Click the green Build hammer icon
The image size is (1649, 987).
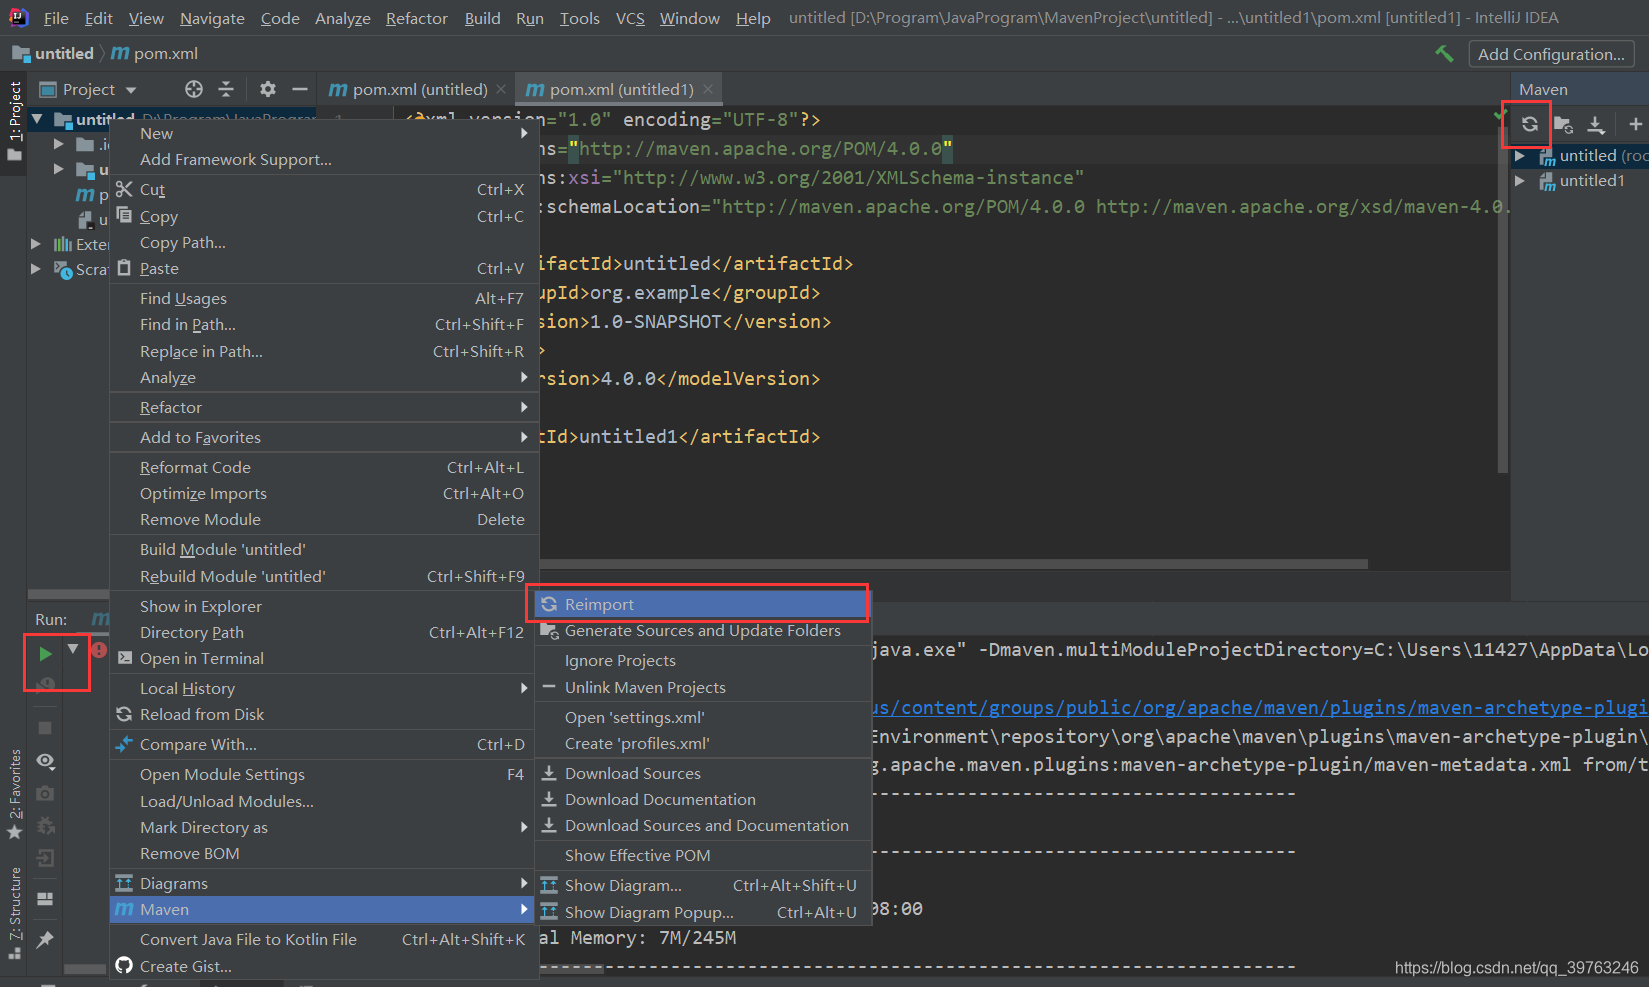(1444, 54)
